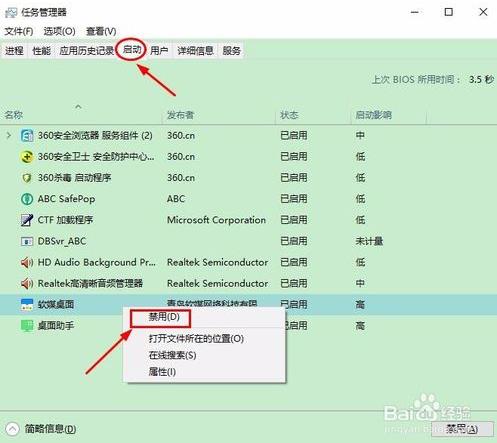This screenshot has width=497, height=443.
Task: Choose 在线搜索(S) in the context menu
Action: 172,355
